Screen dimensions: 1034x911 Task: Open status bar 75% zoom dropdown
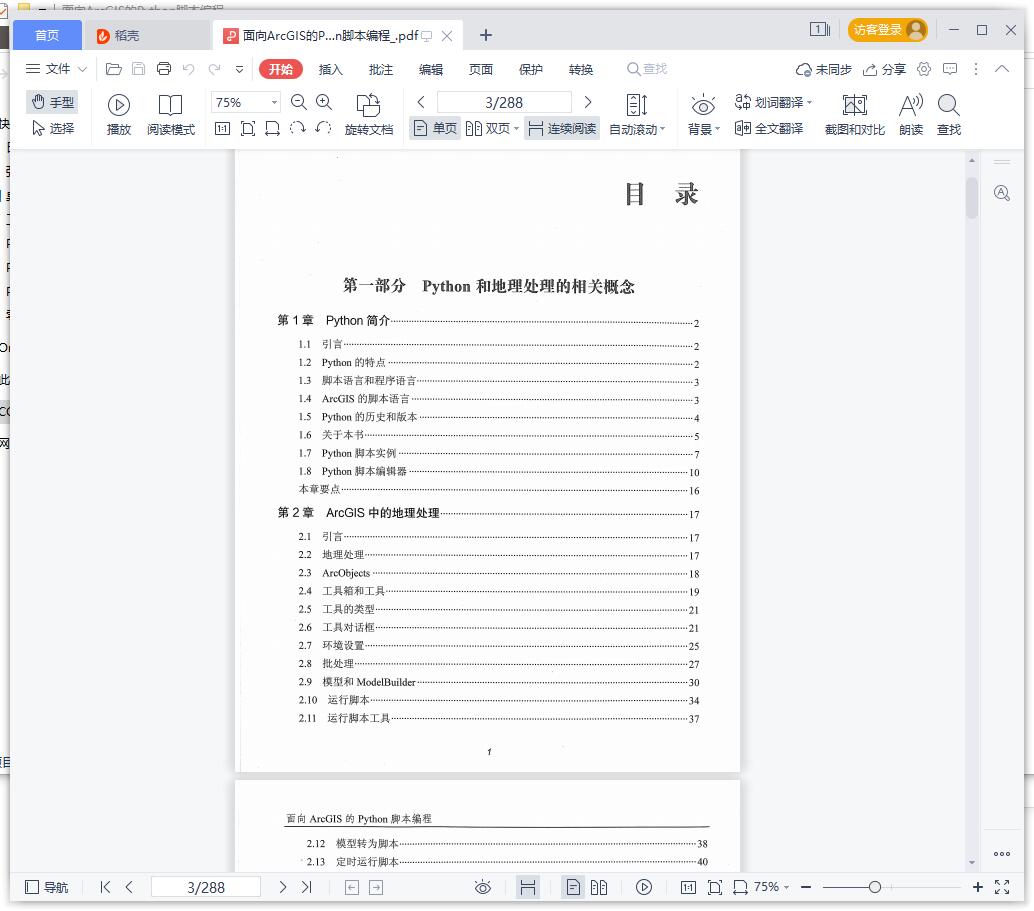771,887
